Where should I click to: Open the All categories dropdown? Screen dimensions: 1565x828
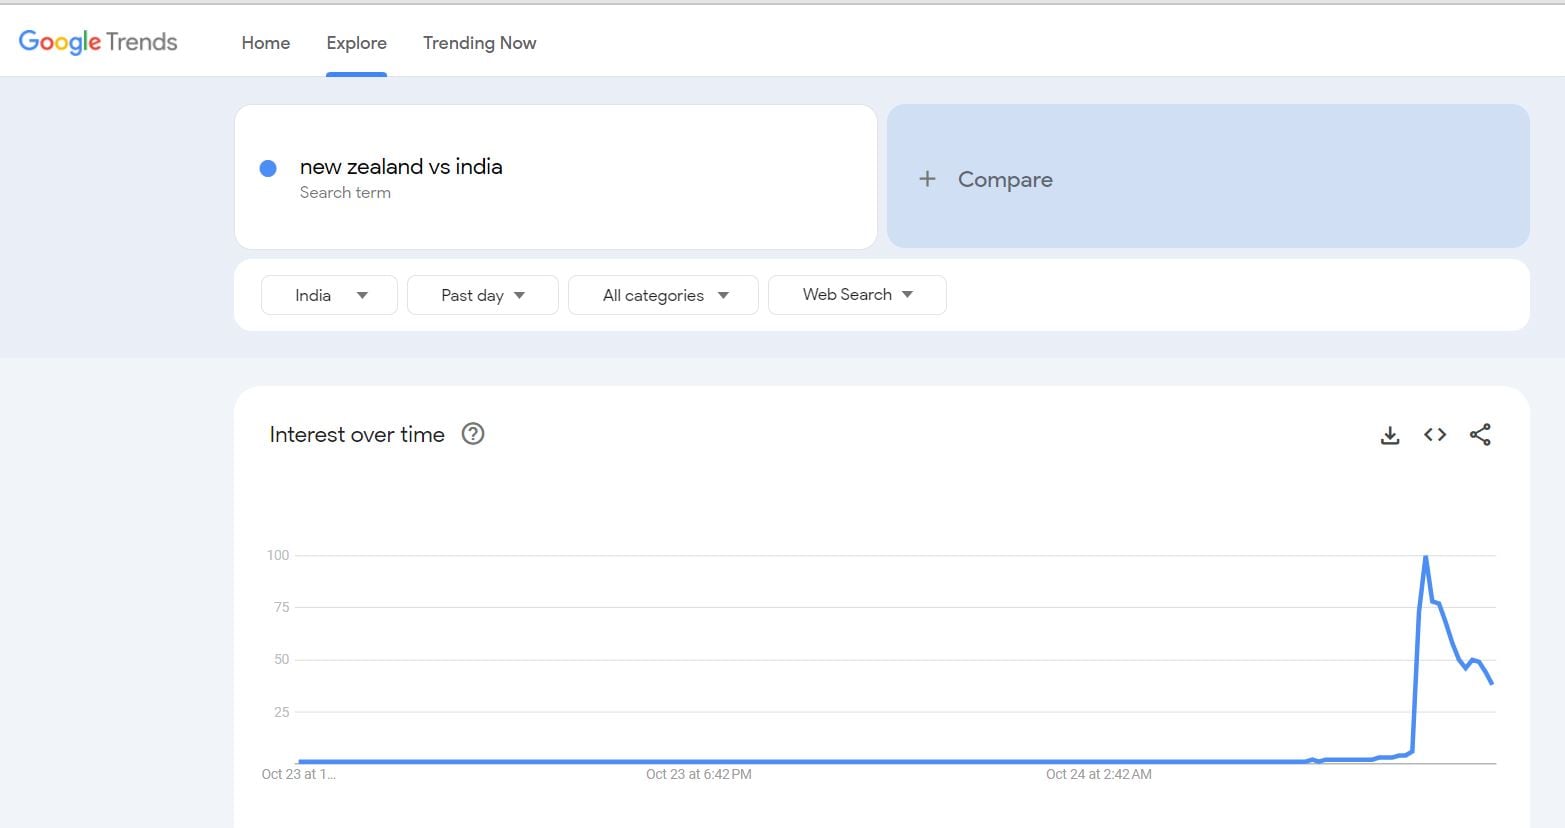point(663,295)
